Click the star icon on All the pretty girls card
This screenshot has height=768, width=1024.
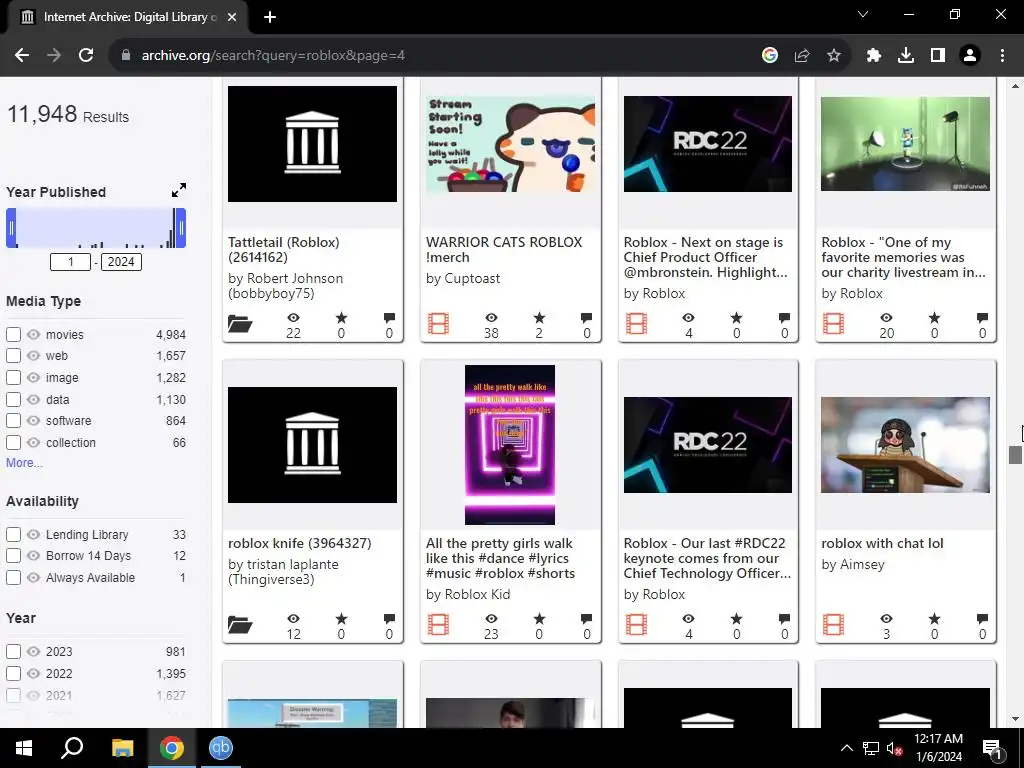click(539, 619)
